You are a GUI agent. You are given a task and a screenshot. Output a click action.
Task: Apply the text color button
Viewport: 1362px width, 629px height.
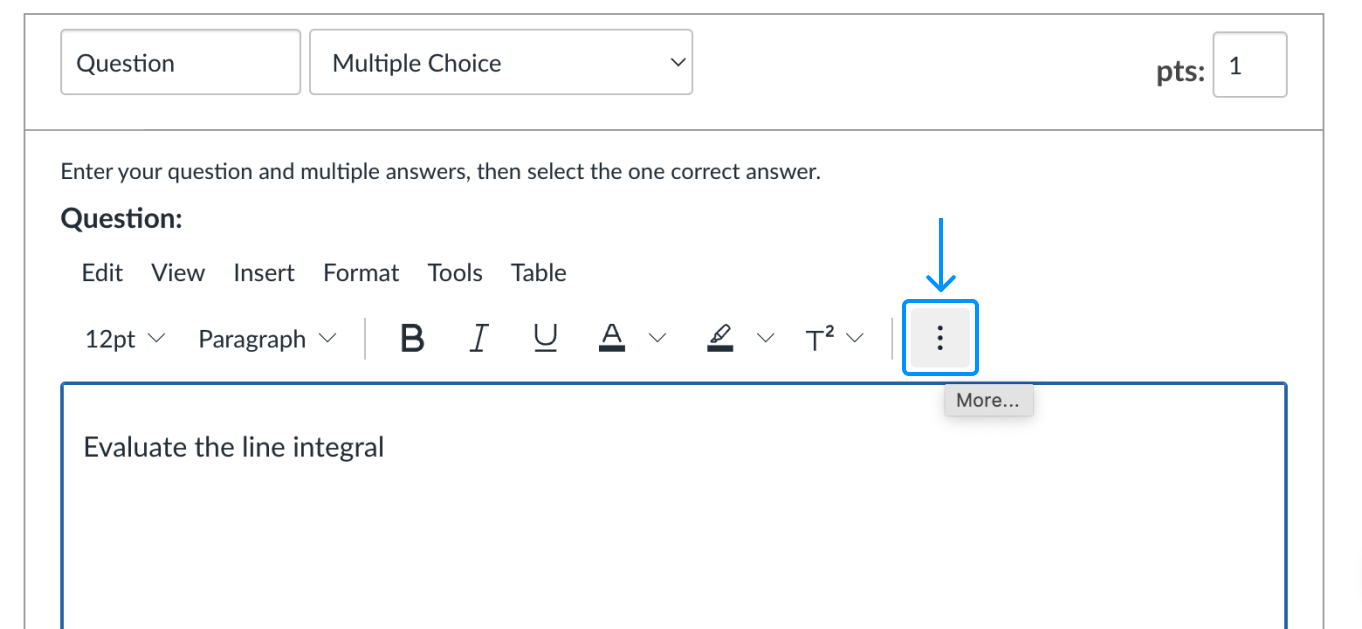tap(612, 340)
